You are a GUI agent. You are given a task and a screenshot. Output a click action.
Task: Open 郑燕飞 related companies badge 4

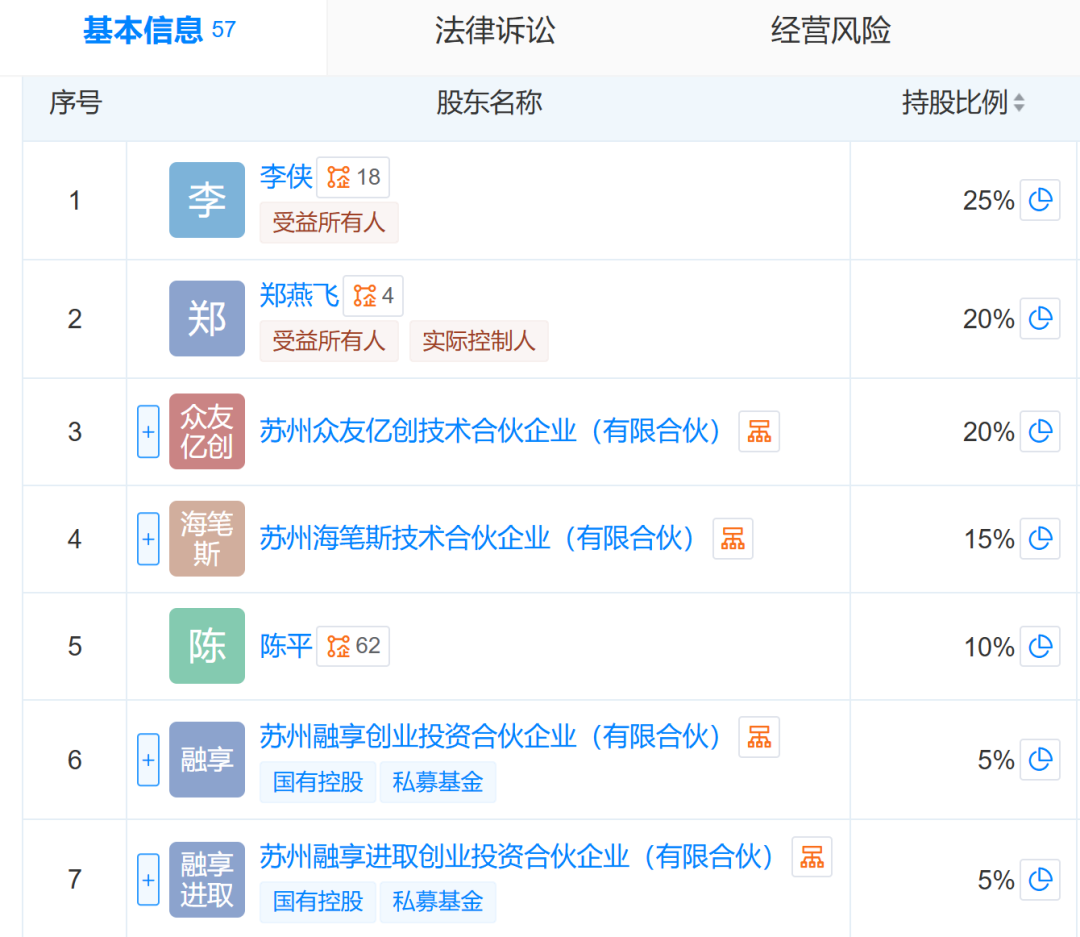point(373,296)
